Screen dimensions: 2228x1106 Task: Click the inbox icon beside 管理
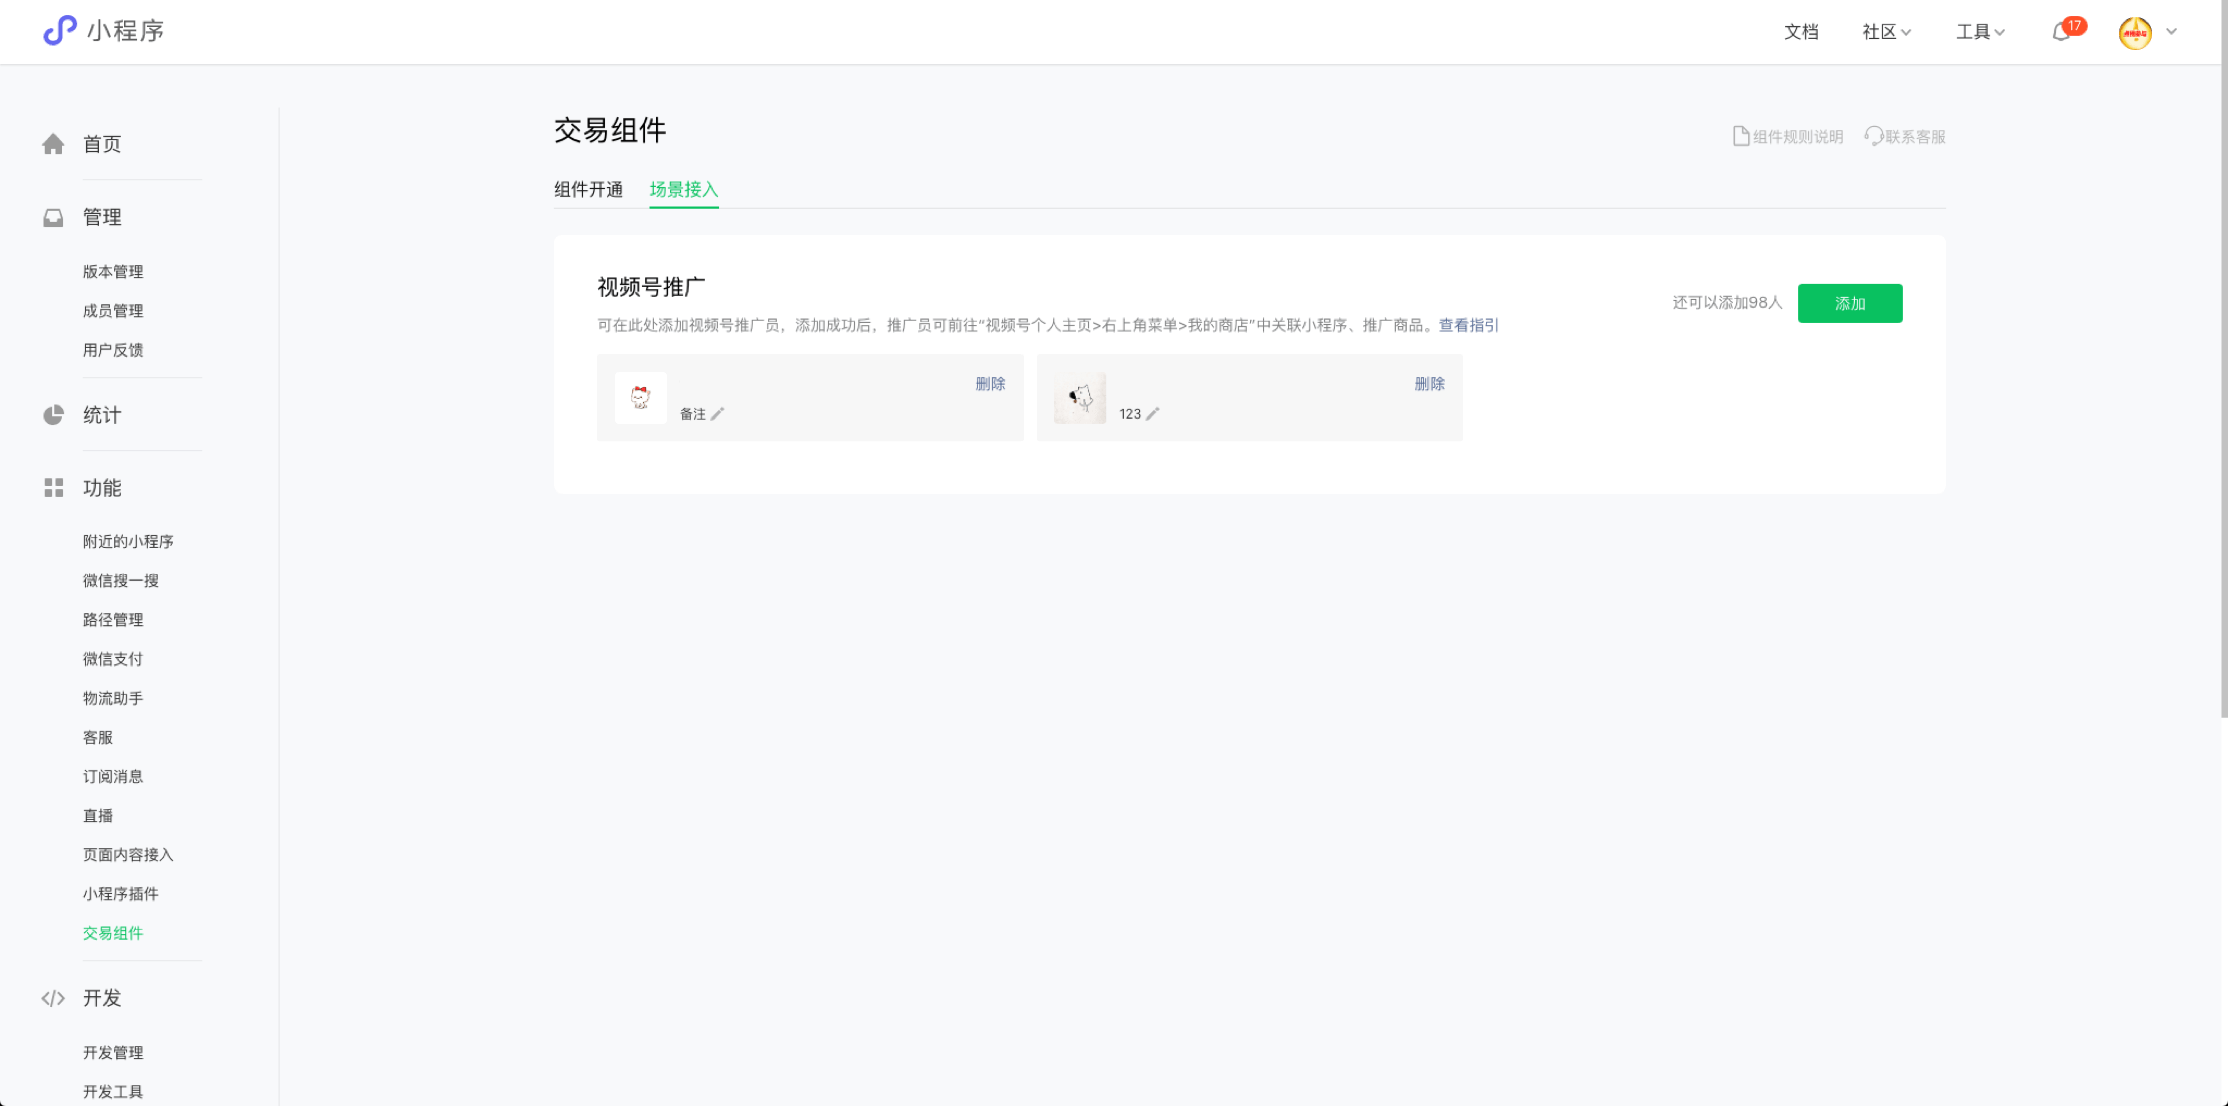pos(53,217)
